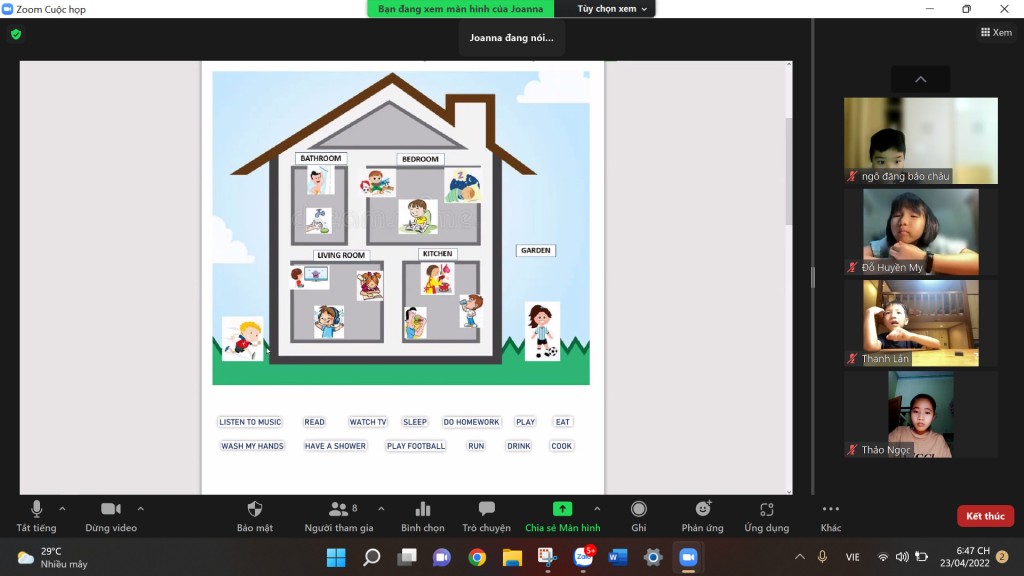The width and height of the screenshot is (1024, 576).
Task: Open Ứng dụng apps icon
Action: click(x=766, y=509)
